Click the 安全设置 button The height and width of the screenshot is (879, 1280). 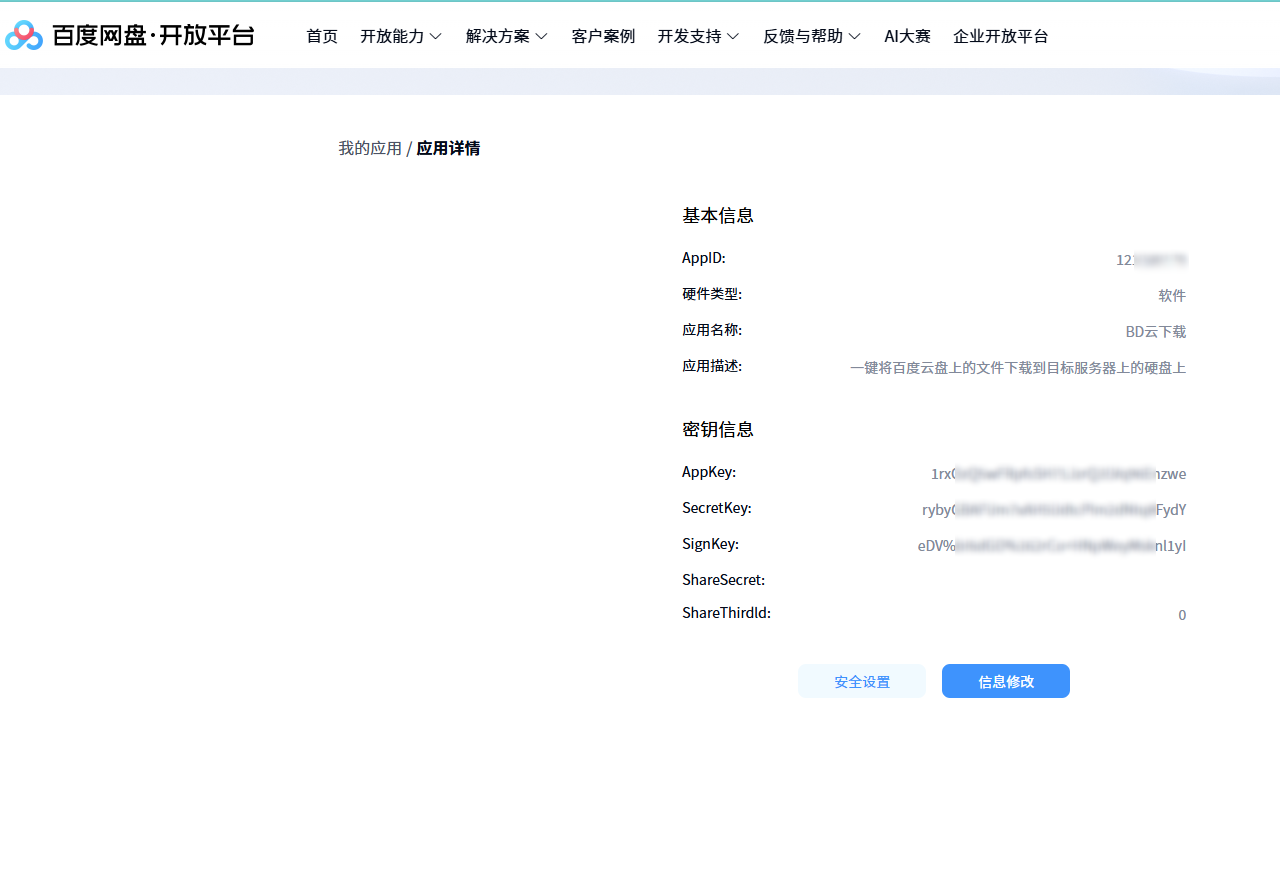pyautogui.click(x=861, y=681)
